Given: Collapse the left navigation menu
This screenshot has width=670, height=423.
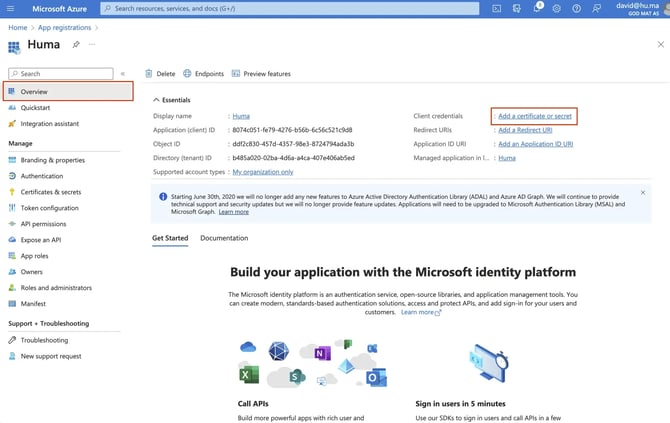Looking at the screenshot, I should click(123, 74).
